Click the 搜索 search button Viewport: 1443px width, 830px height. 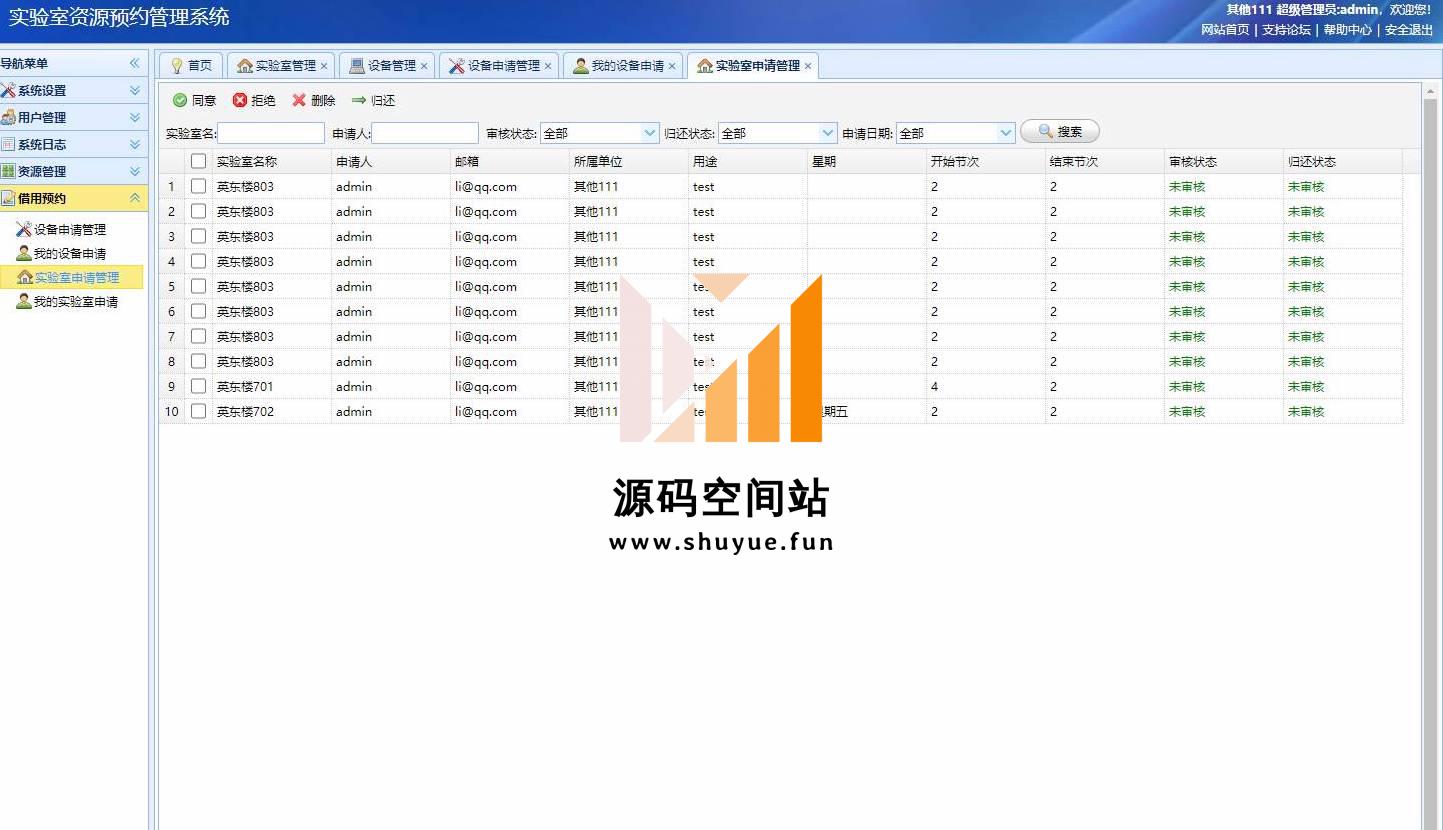(x=1060, y=132)
